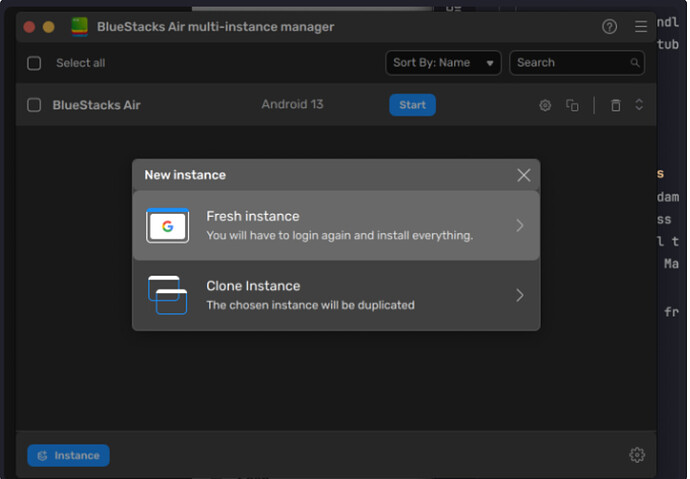Delete the BlueStacks Air instance with trash icon
The width and height of the screenshot is (690, 479).
click(x=616, y=105)
